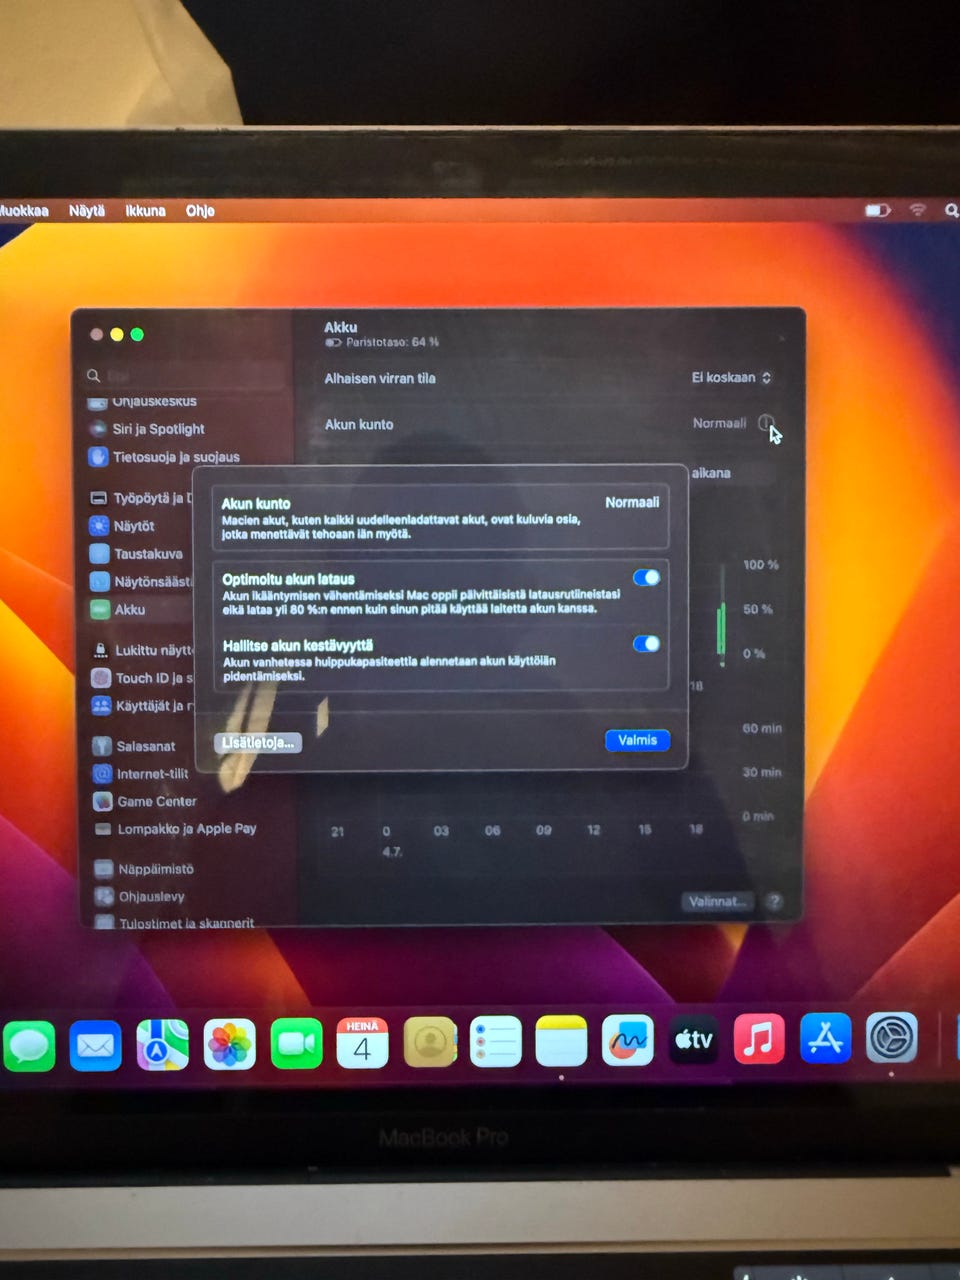
Task: Open Music from the Dock
Action: pyautogui.click(x=759, y=1038)
